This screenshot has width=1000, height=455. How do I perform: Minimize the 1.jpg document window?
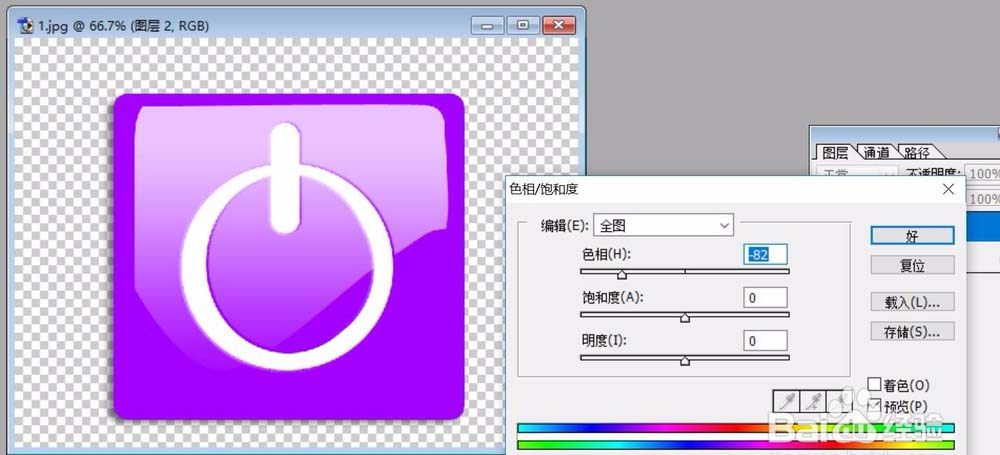tap(488, 26)
